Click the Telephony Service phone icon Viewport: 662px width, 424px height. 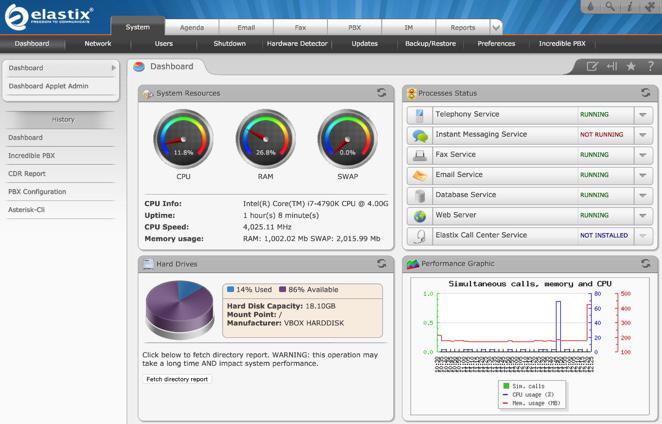click(x=420, y=114)
